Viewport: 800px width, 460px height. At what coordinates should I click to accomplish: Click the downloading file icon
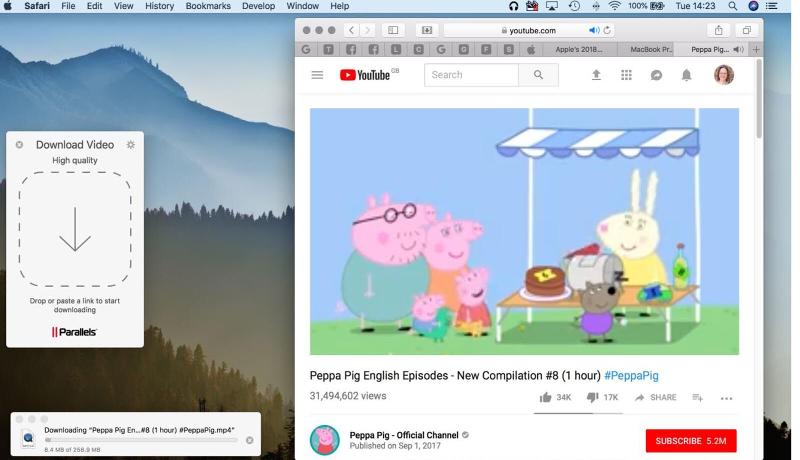point(28,439)
